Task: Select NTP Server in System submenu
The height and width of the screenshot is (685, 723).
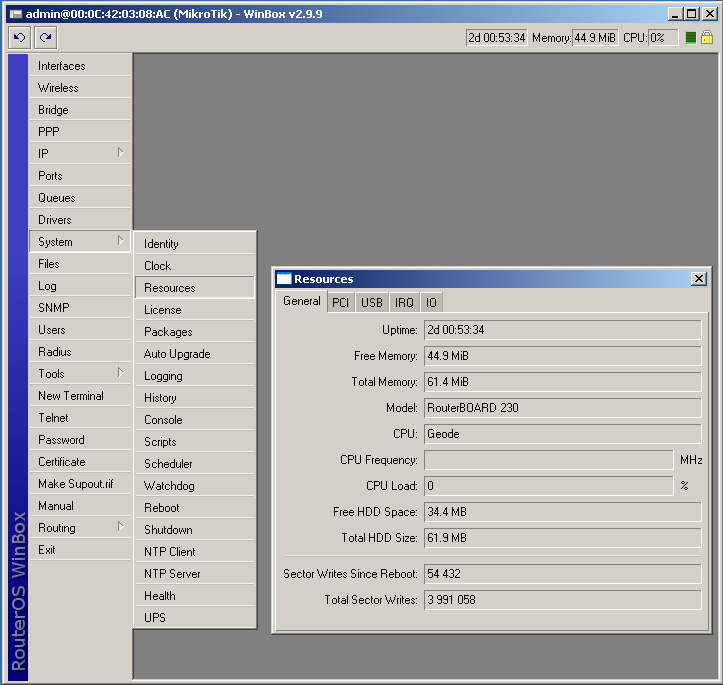Action: click(x=195, y=574)
